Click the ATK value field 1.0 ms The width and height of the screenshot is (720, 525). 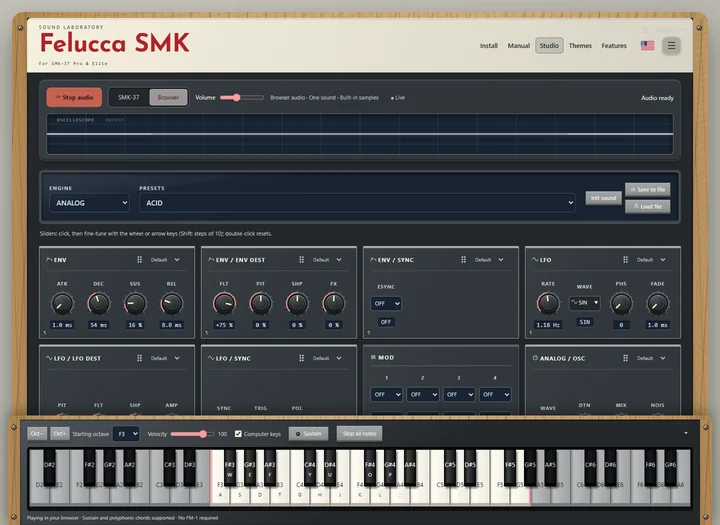[x=62, y=325]
